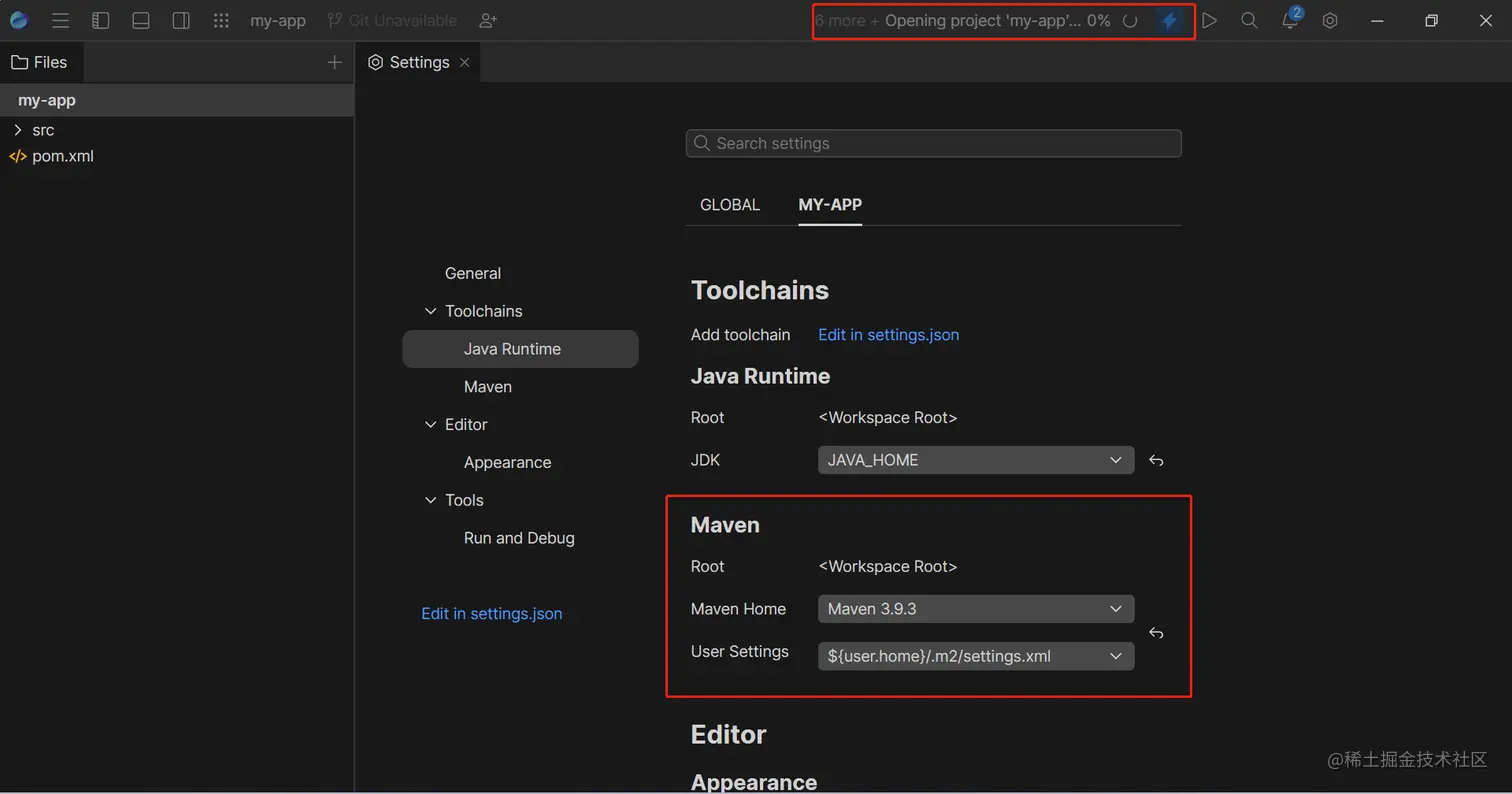Switch to the GLOBAL settings tab
Screen dimensions: 1512x794
point(730,205)
